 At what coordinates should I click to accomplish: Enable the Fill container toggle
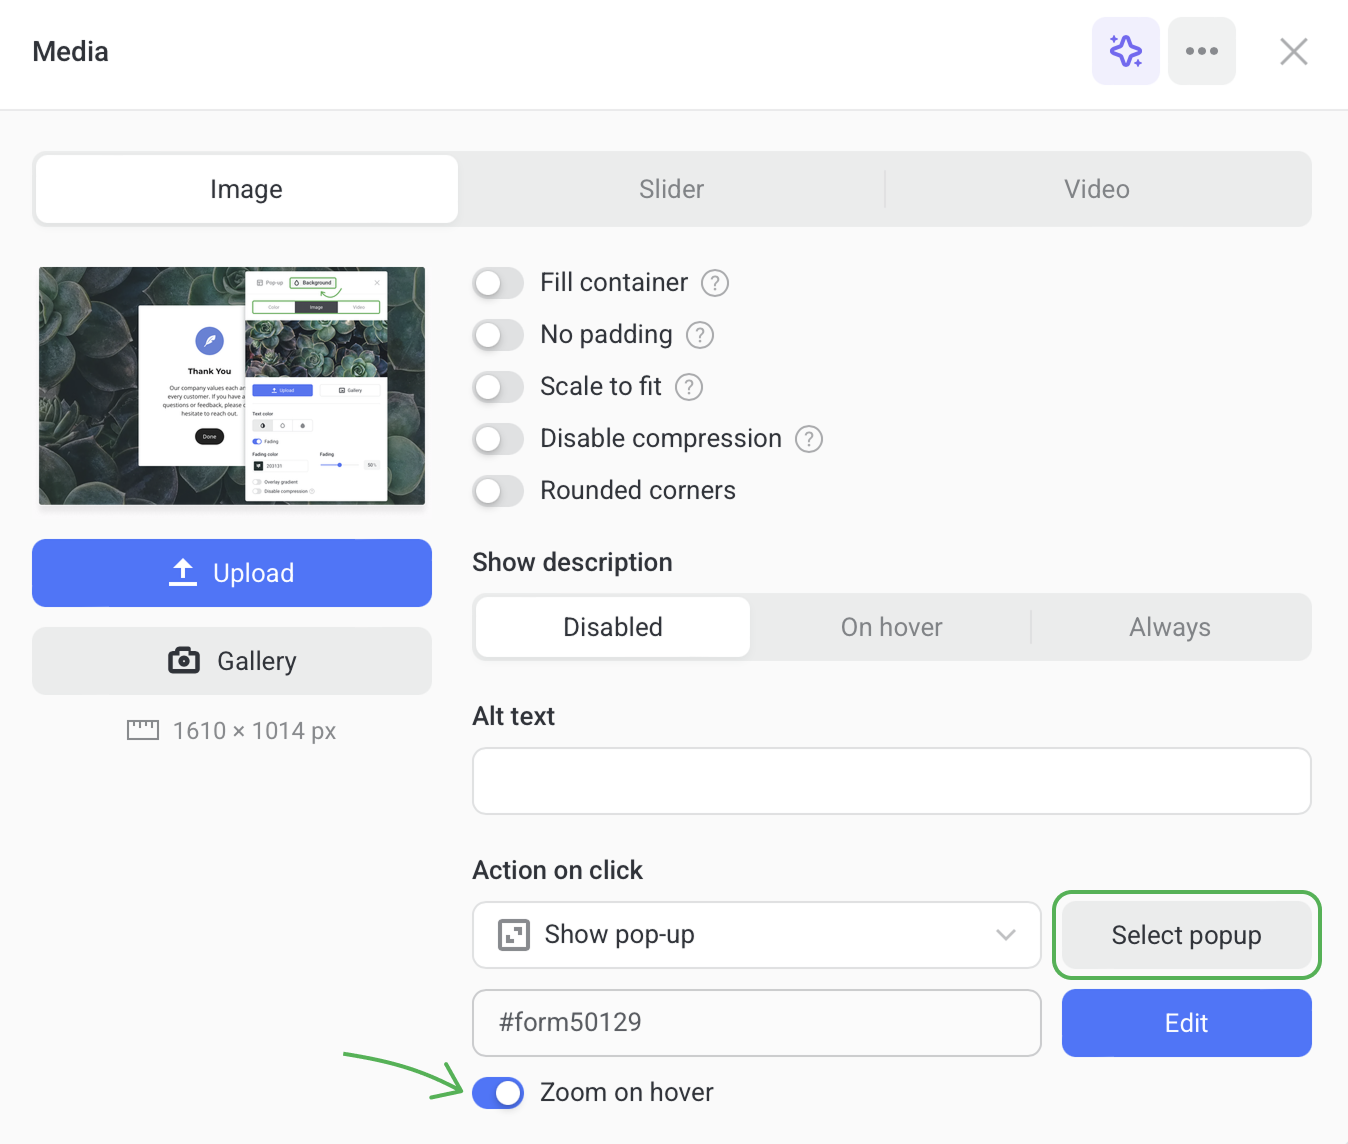pyautogui.click(x=498, y=283)
